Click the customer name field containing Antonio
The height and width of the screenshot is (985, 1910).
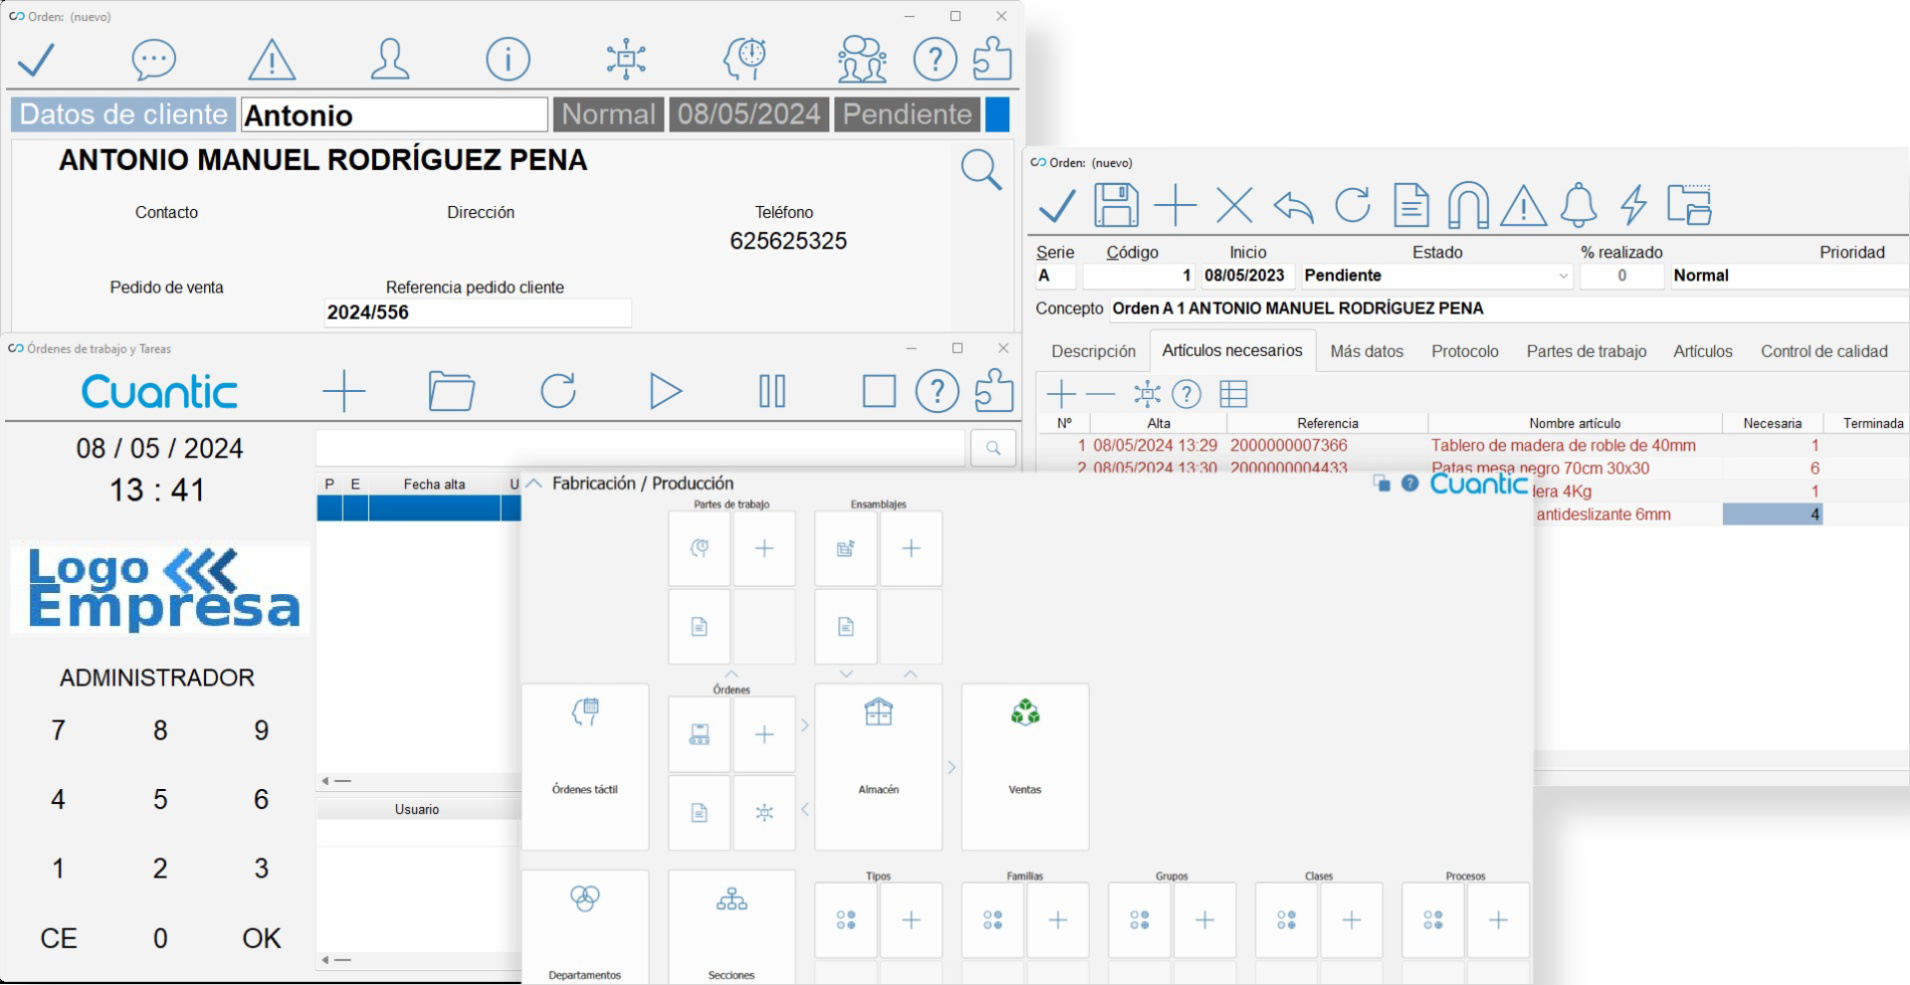(x=394, y=115)
